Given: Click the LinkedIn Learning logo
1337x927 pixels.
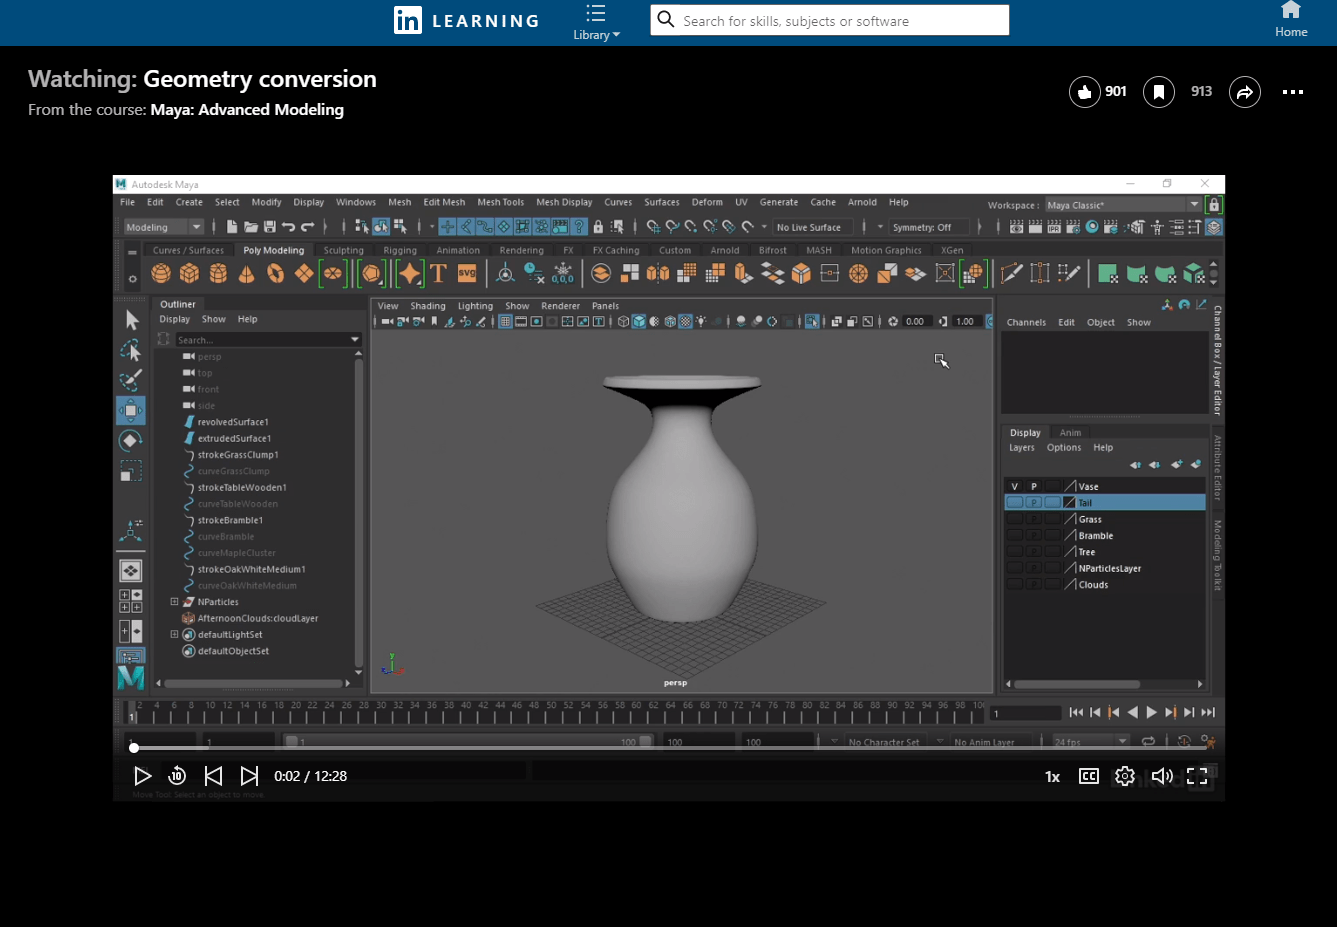Looking at the screenshot, I should 466,21.
